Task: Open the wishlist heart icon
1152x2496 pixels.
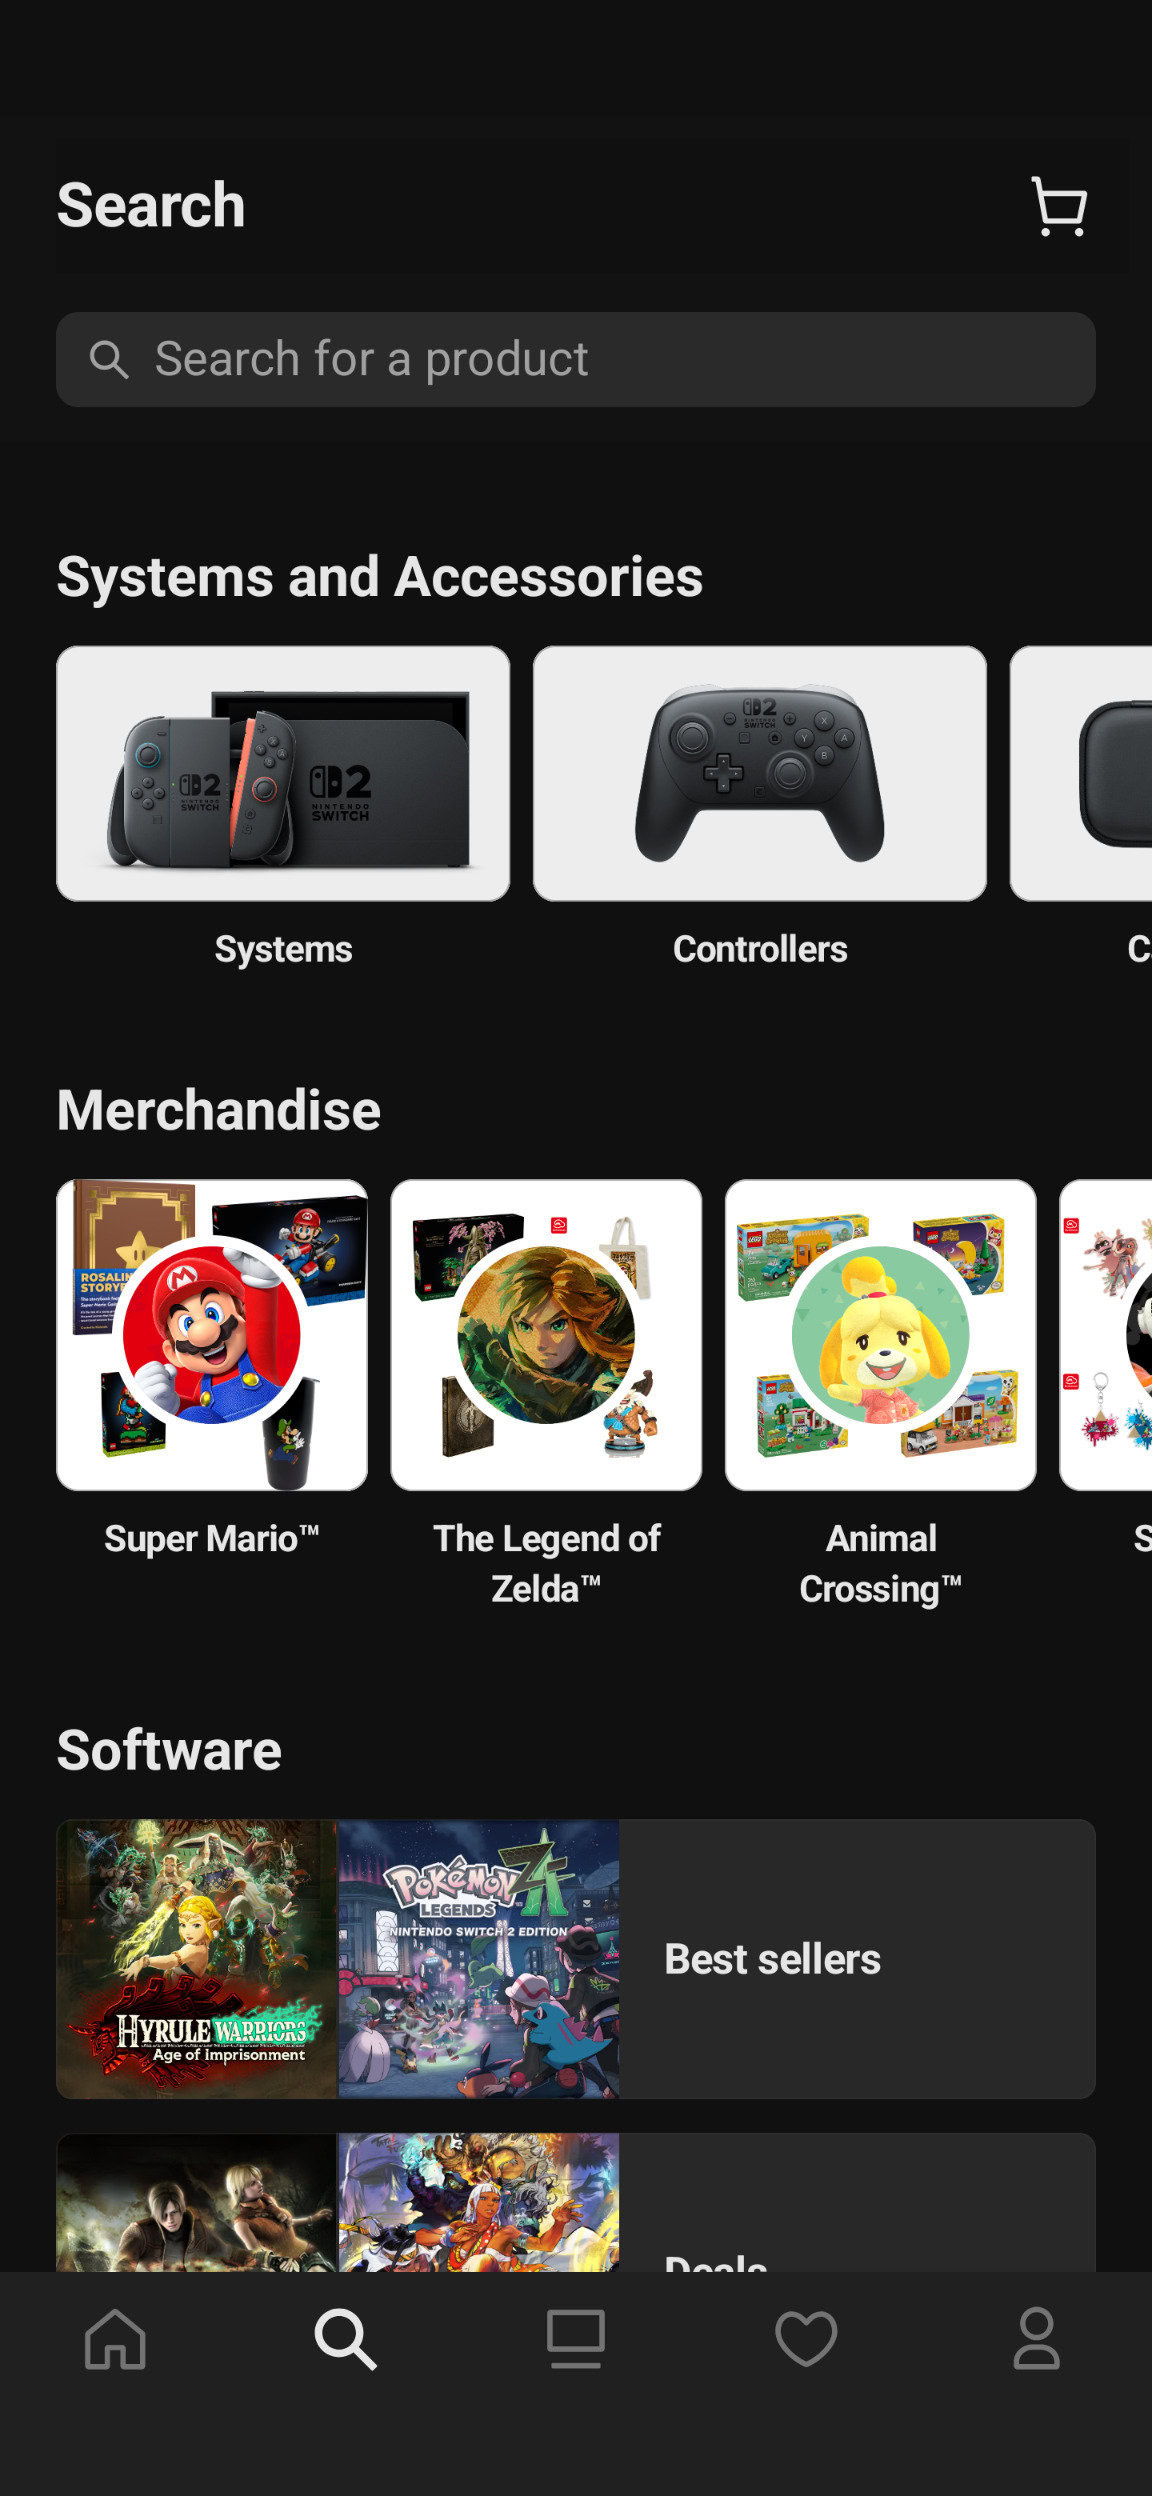Action: [806, 2339]
